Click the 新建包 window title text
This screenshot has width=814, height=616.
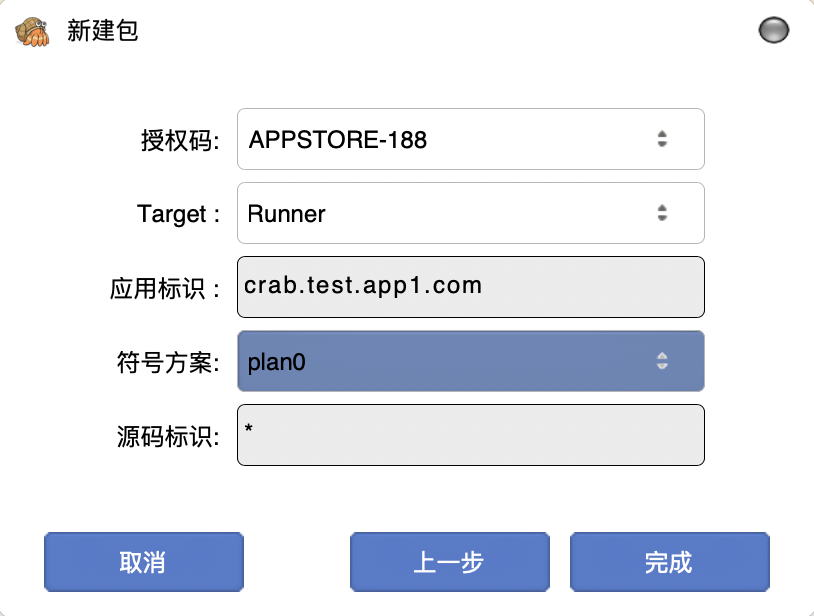102,31
